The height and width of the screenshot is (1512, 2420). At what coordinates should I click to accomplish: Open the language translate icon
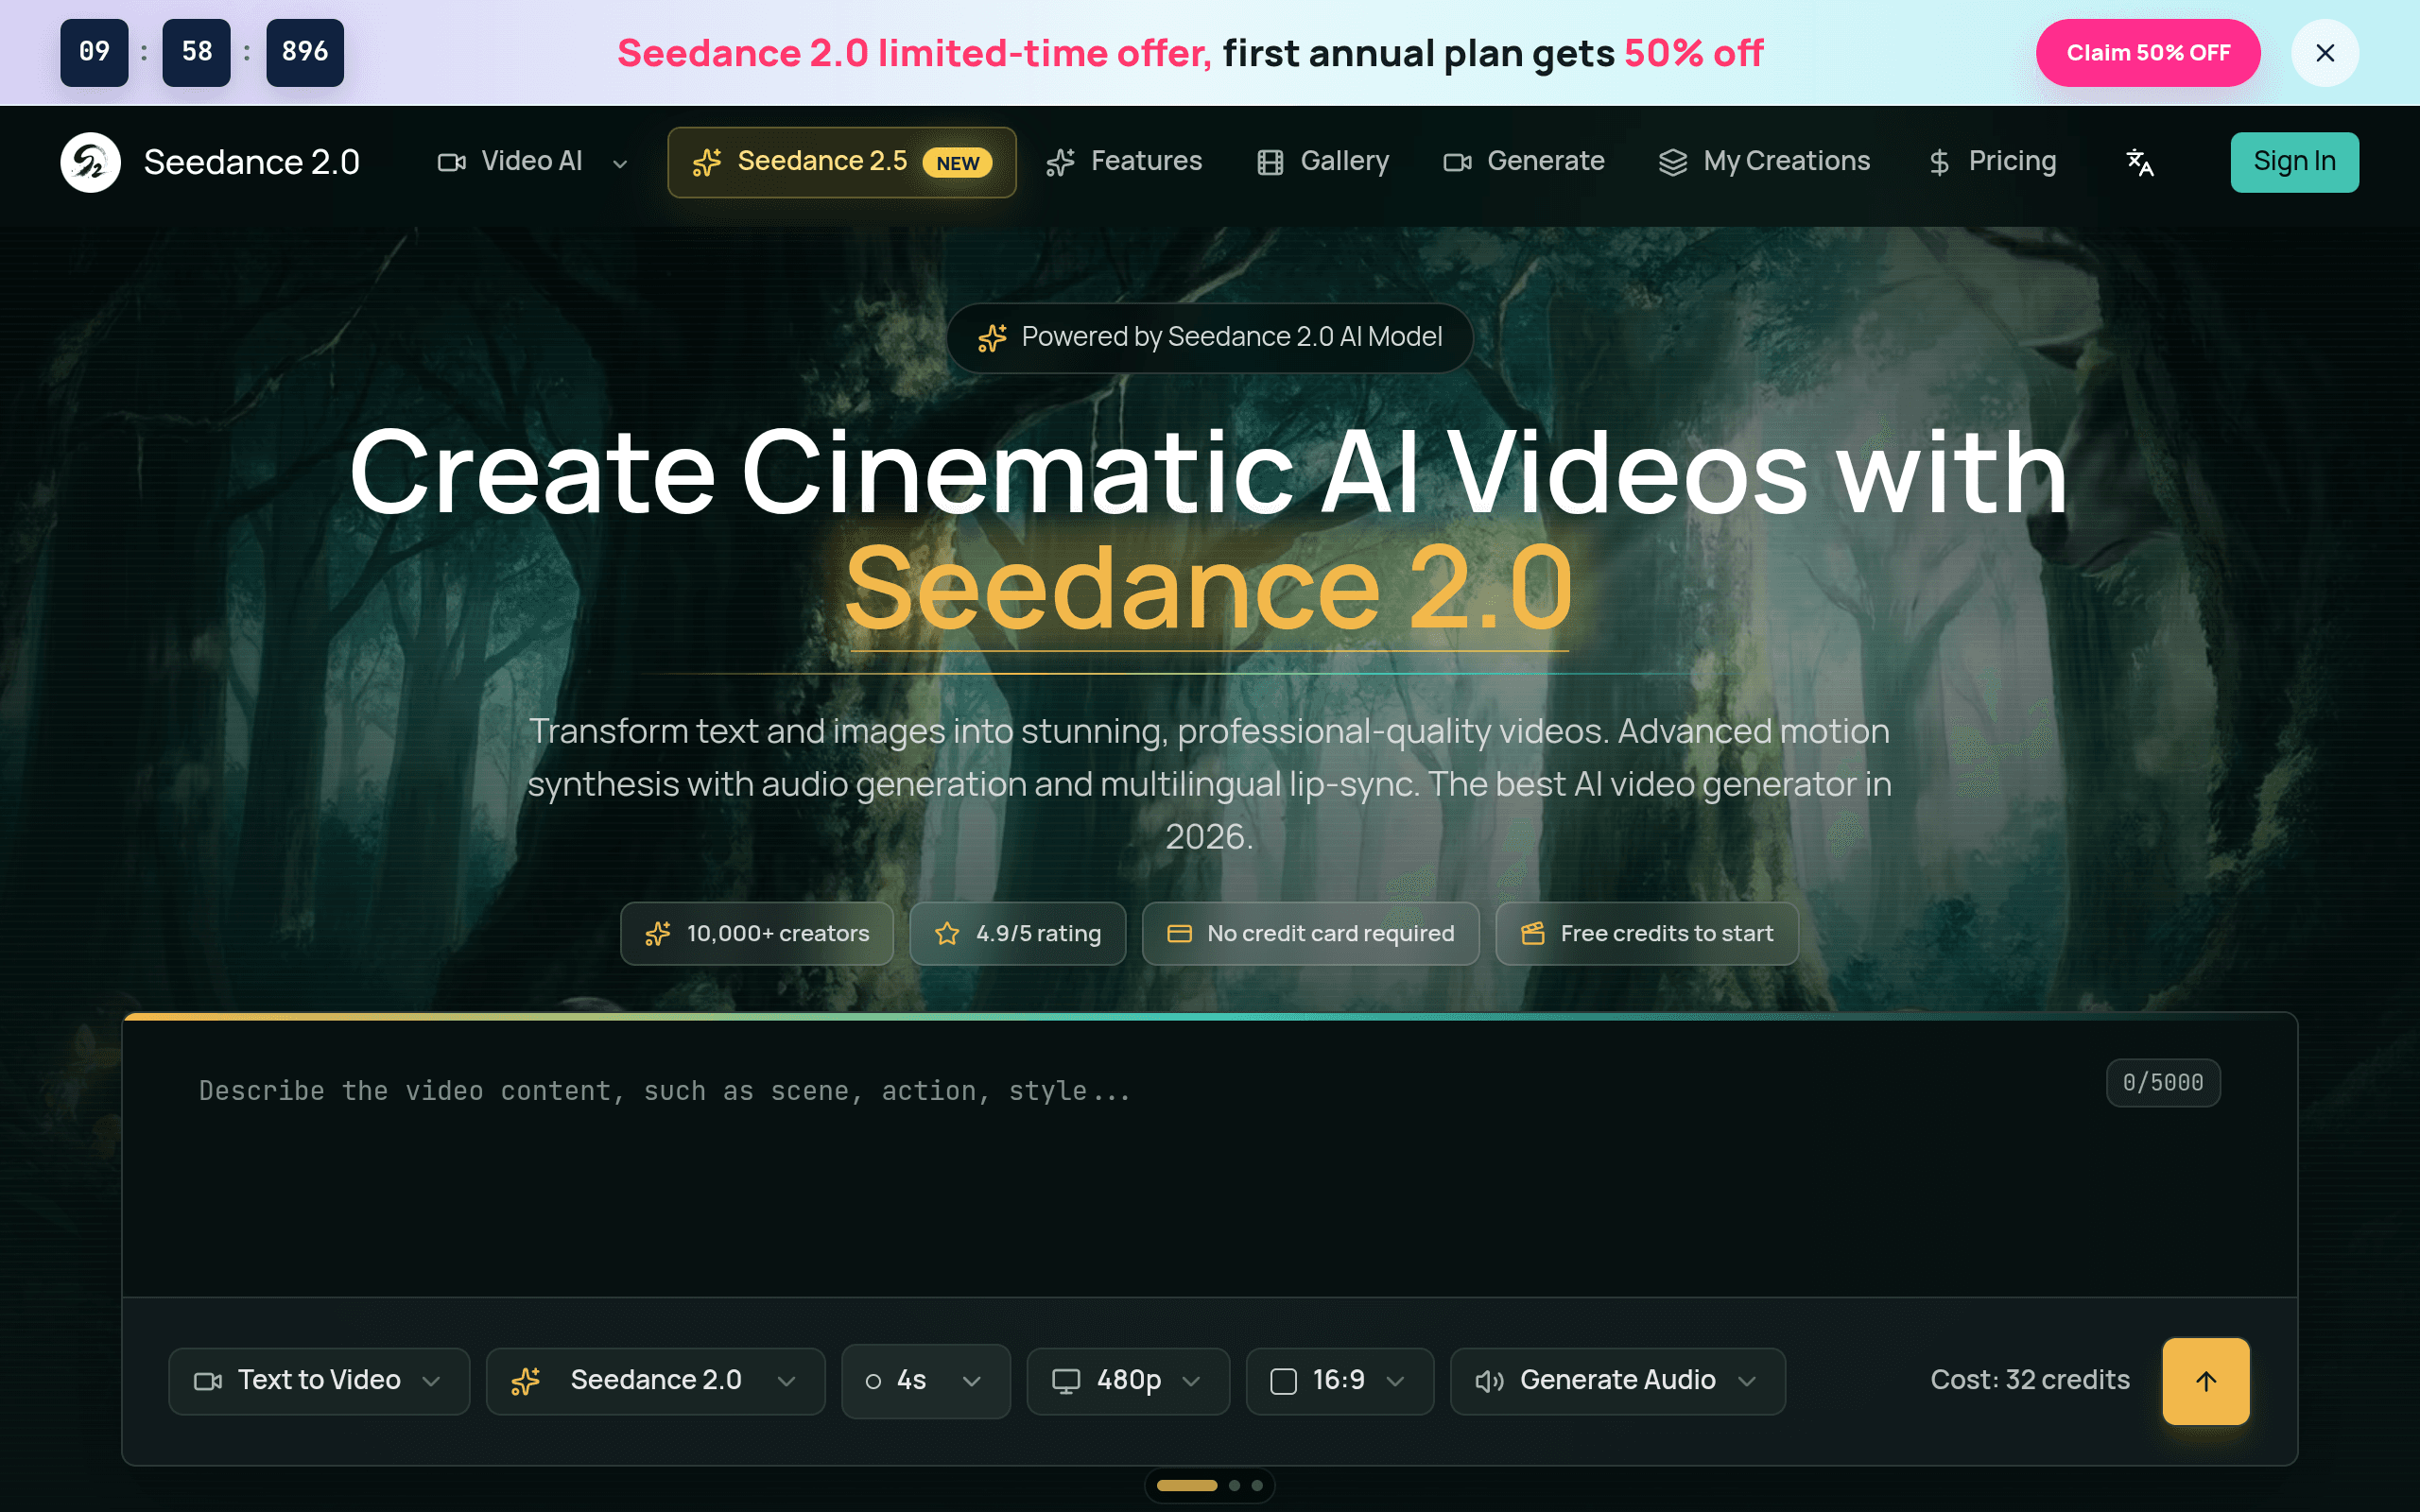click(2140, 162)
